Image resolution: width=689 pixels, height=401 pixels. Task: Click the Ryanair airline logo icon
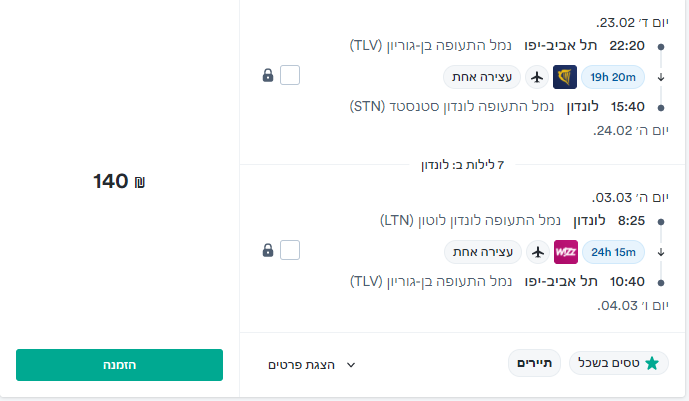[x=565, y=77]
